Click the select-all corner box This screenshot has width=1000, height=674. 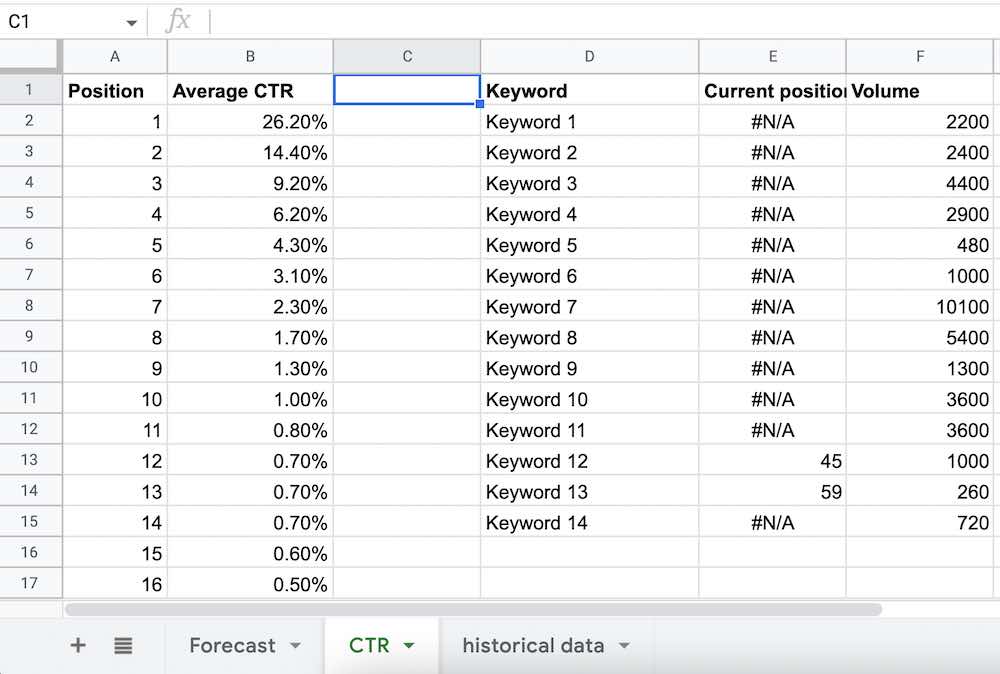click(30, 57)
